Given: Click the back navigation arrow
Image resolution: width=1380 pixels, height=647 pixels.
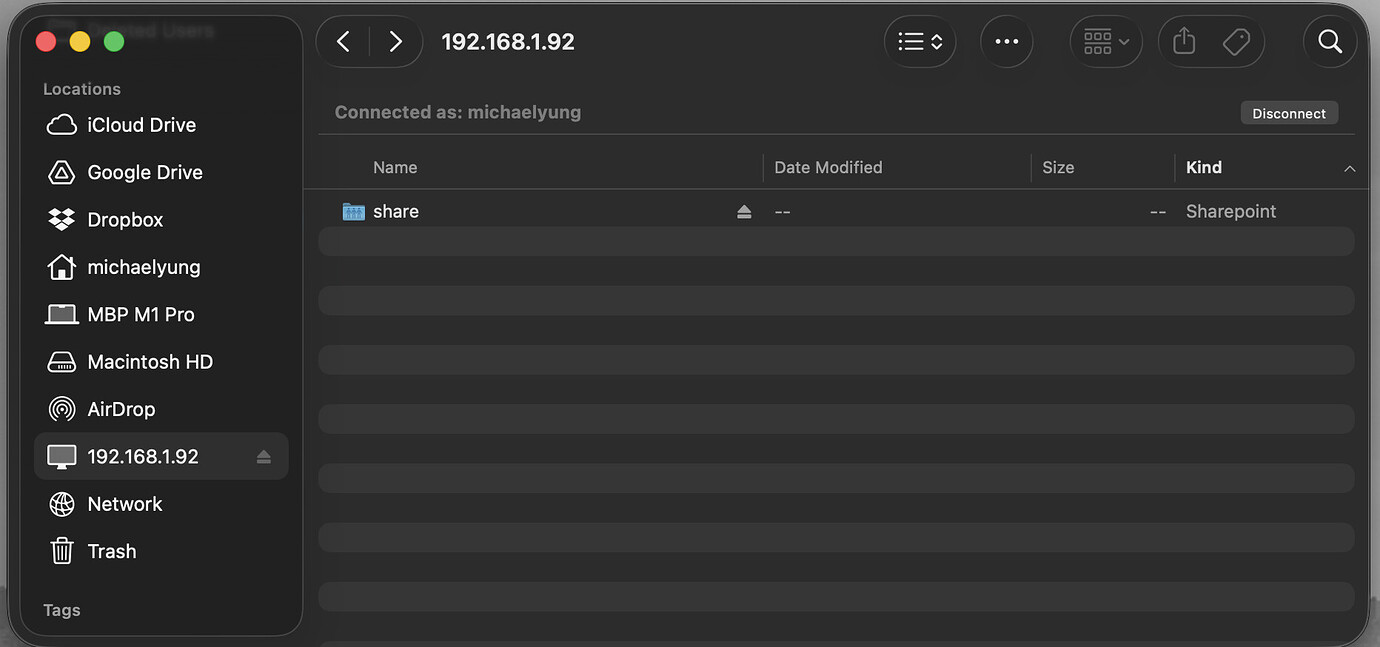Looking at the screenshot, I should click(342, 41).
